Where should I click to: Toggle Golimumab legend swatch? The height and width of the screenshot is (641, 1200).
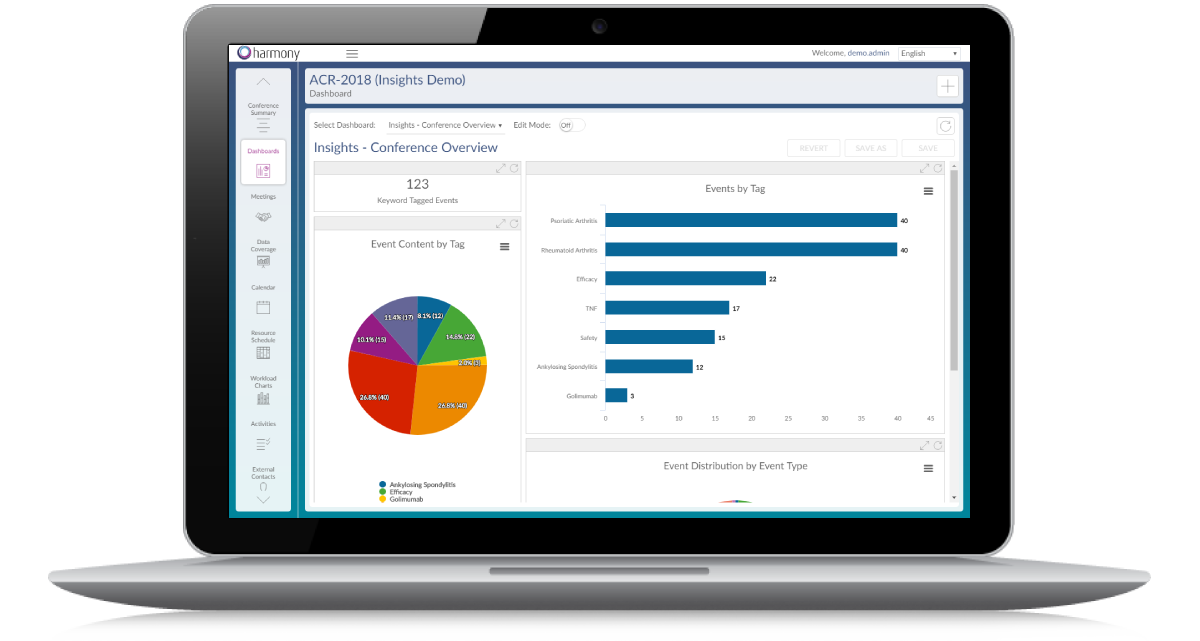click(383, 499)
